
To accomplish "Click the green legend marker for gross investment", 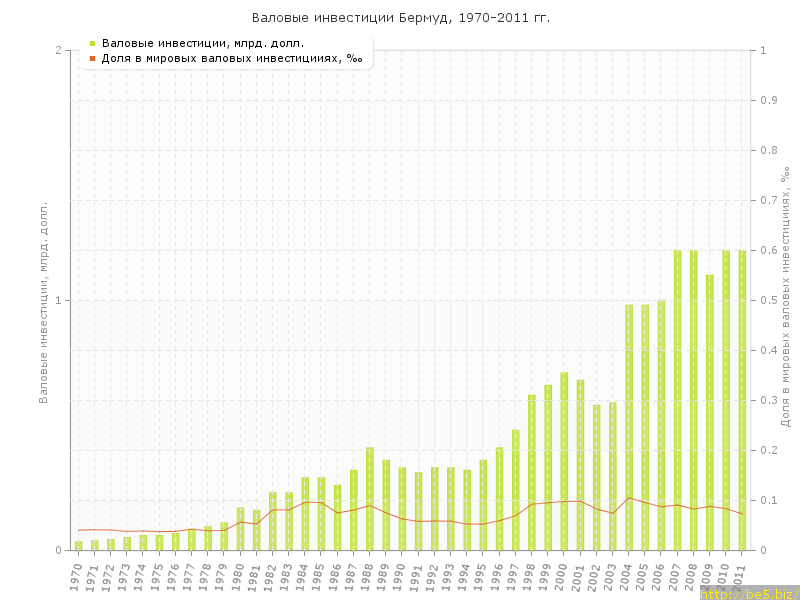I will pyautogui.click(x=92, y=43).
